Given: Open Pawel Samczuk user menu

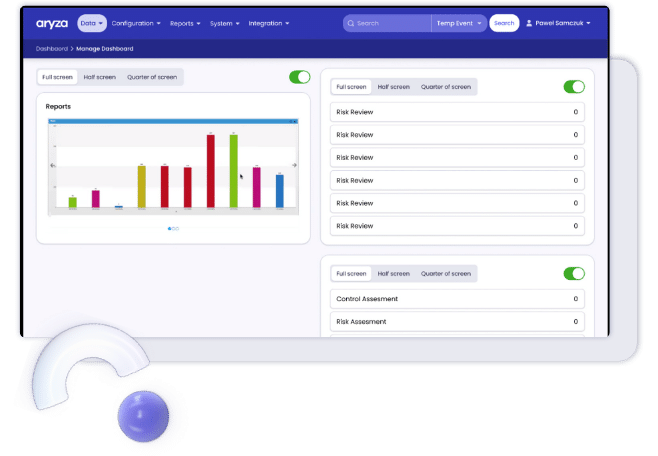Looking at the screenshot, I should 559,23.
